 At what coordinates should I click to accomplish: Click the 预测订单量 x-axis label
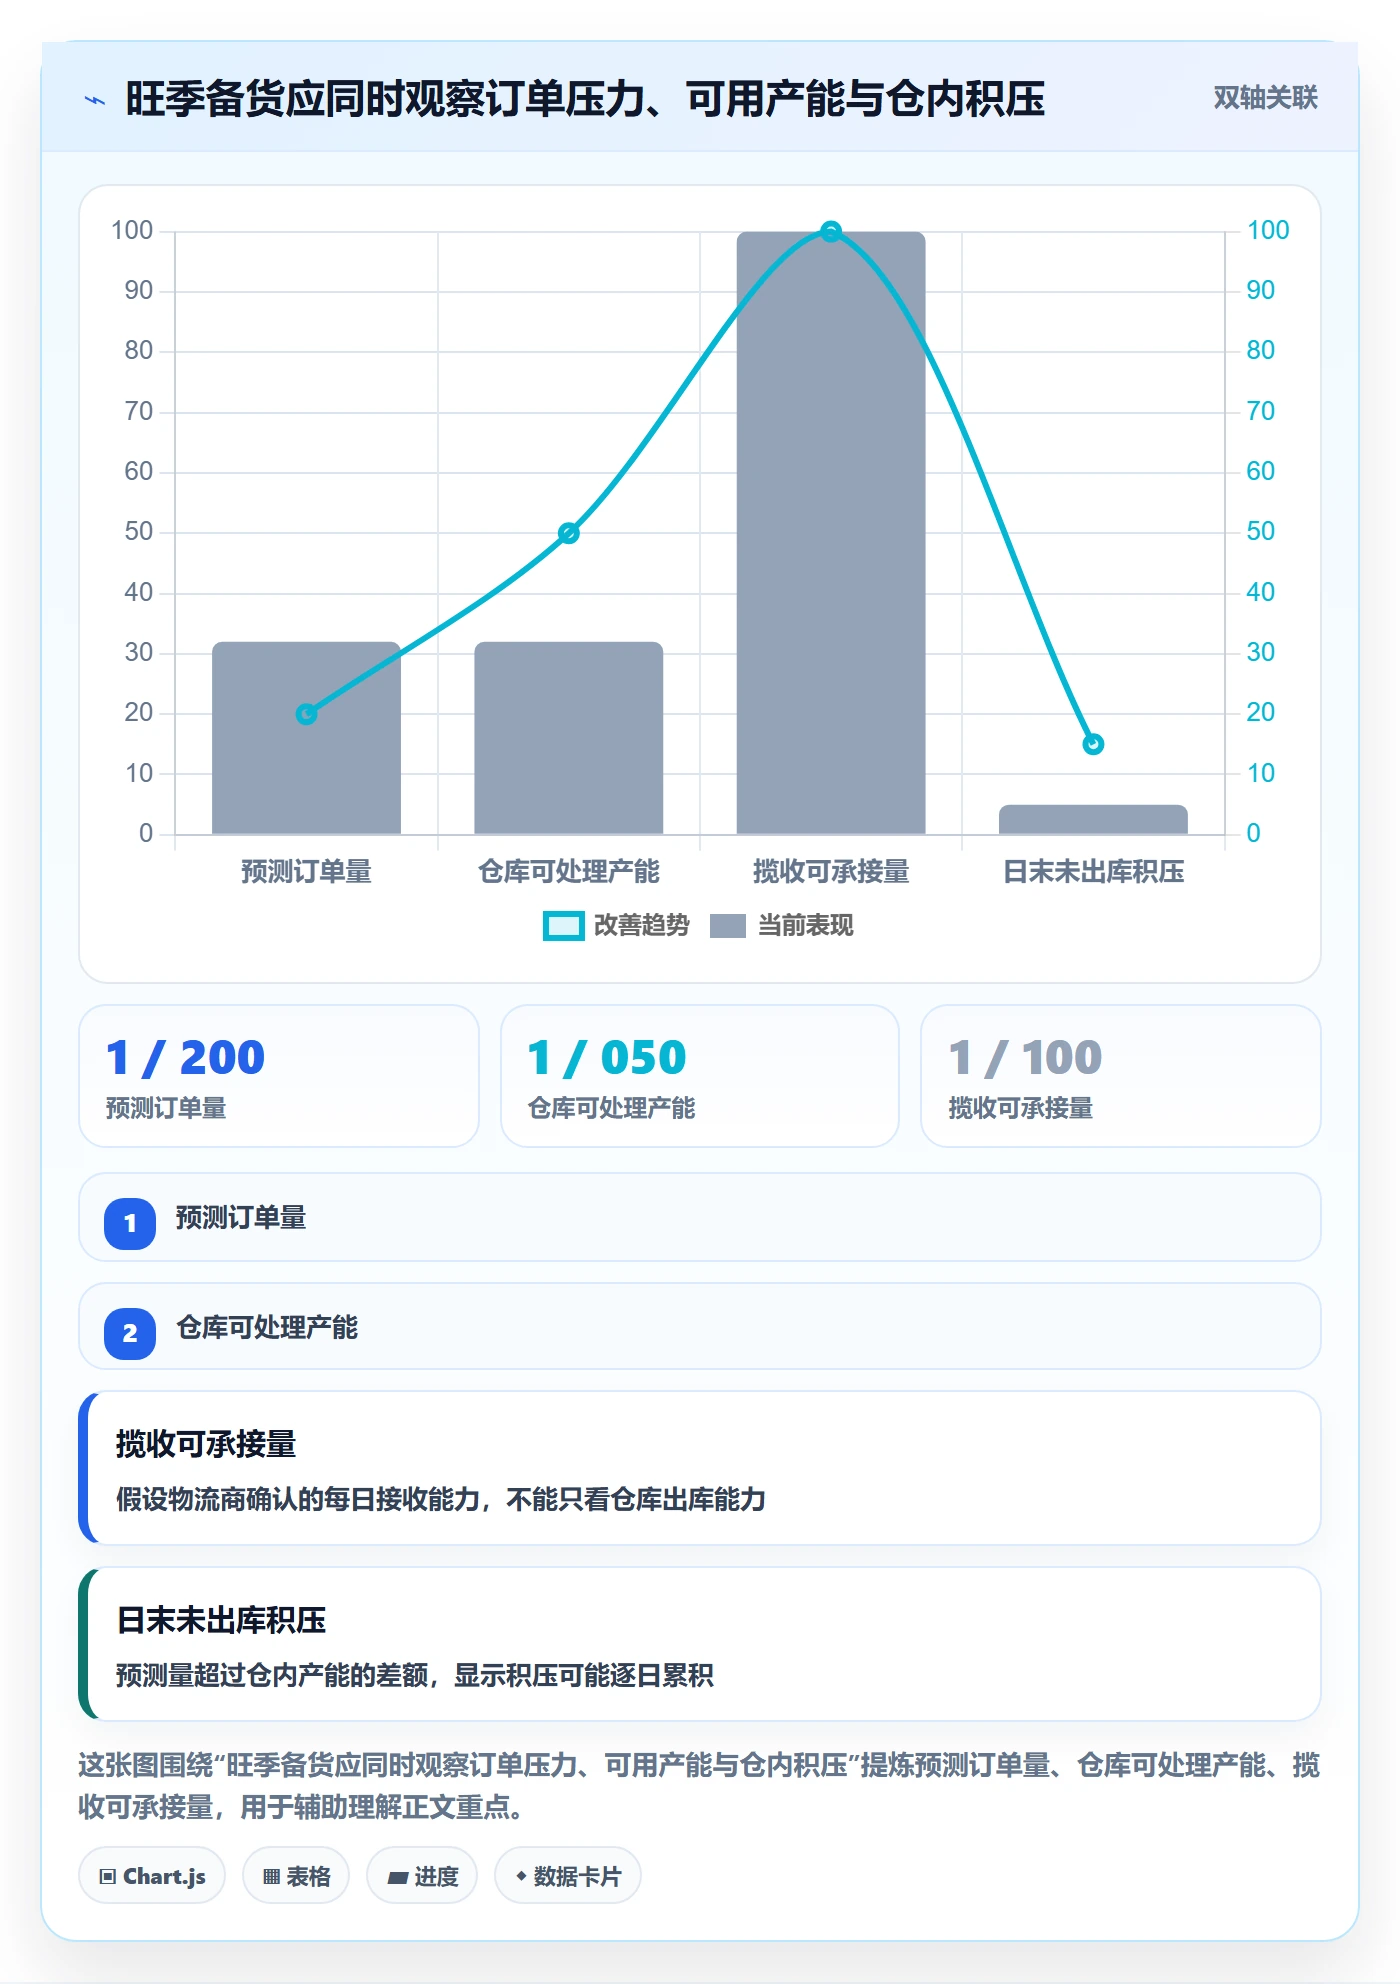[306, 872]
